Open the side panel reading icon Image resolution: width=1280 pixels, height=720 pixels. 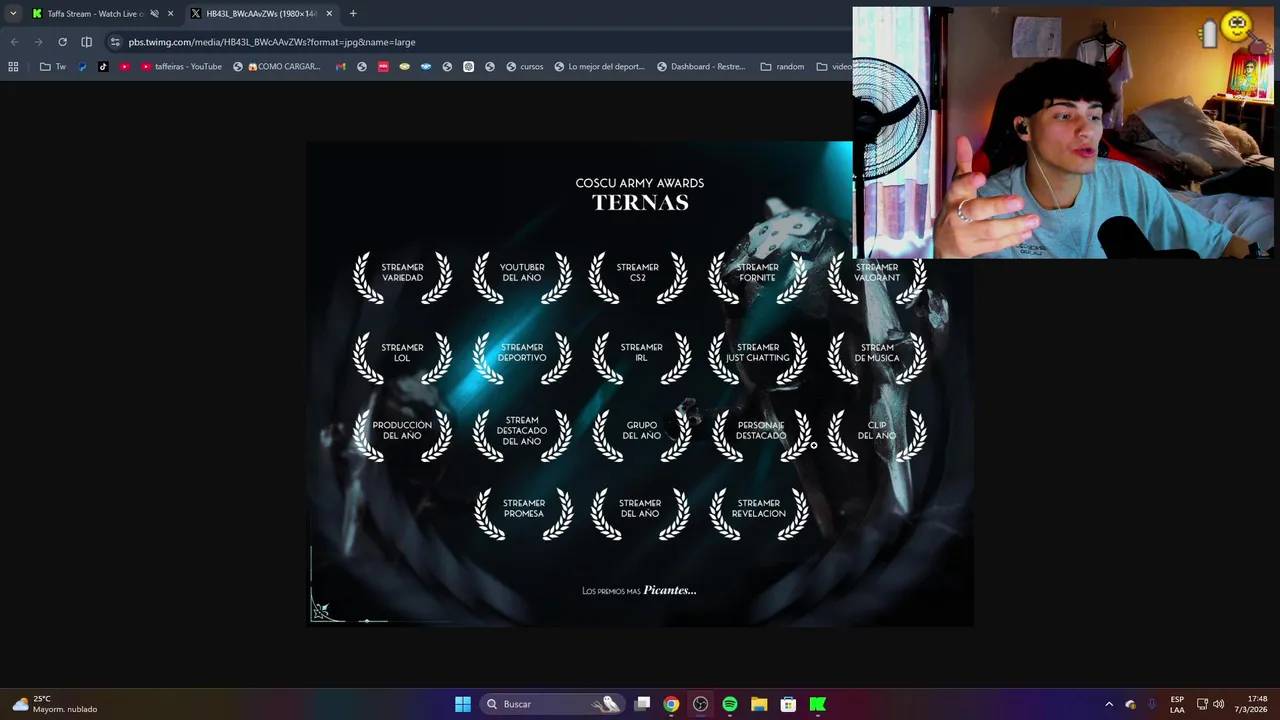[x=86, y=42]
